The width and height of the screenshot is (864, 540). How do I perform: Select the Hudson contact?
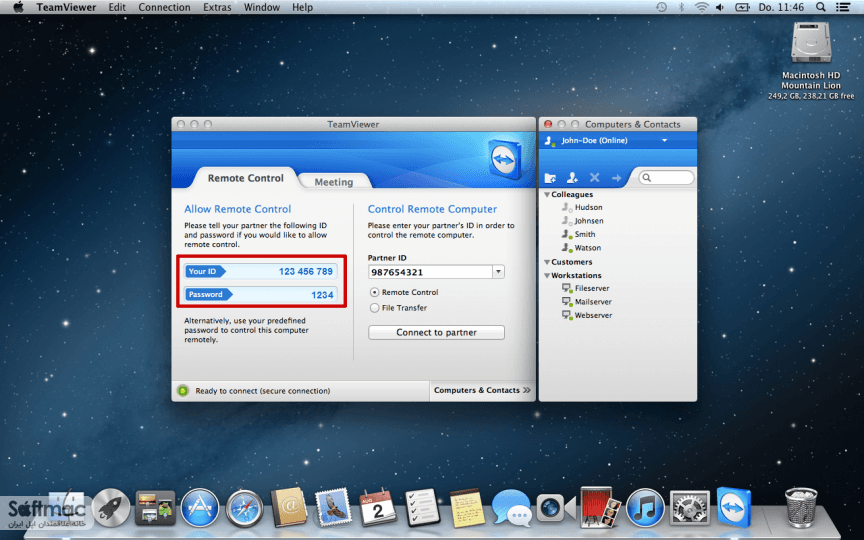[588, 207]
